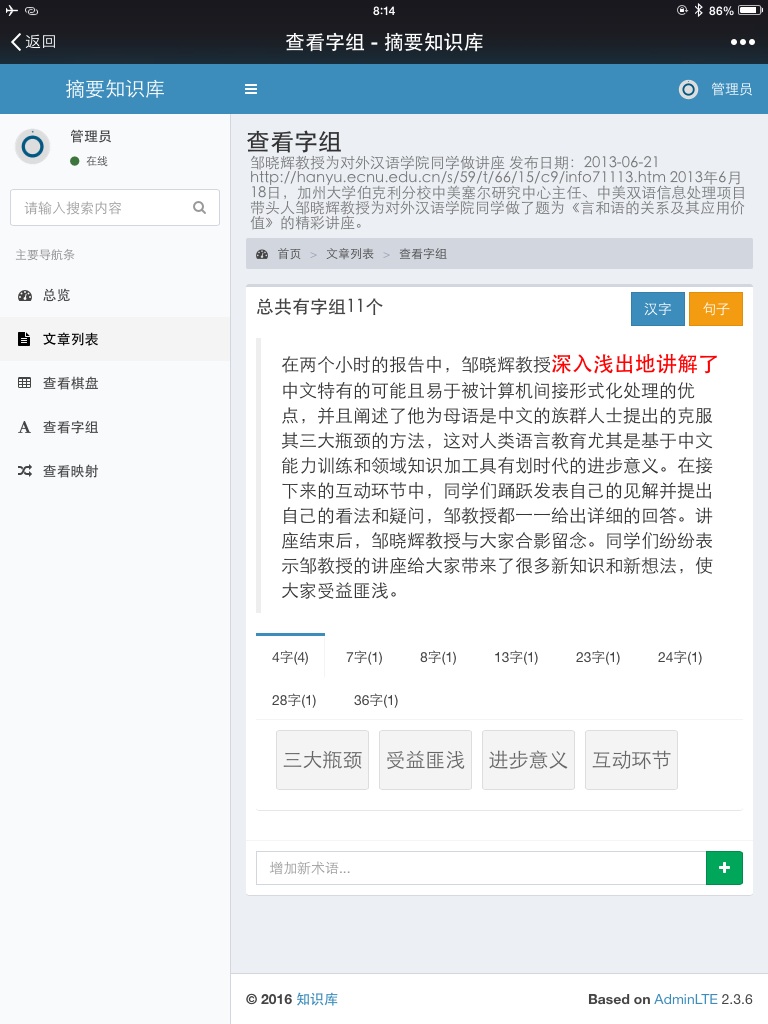Open the three-dot more options menu

[742, 42]
